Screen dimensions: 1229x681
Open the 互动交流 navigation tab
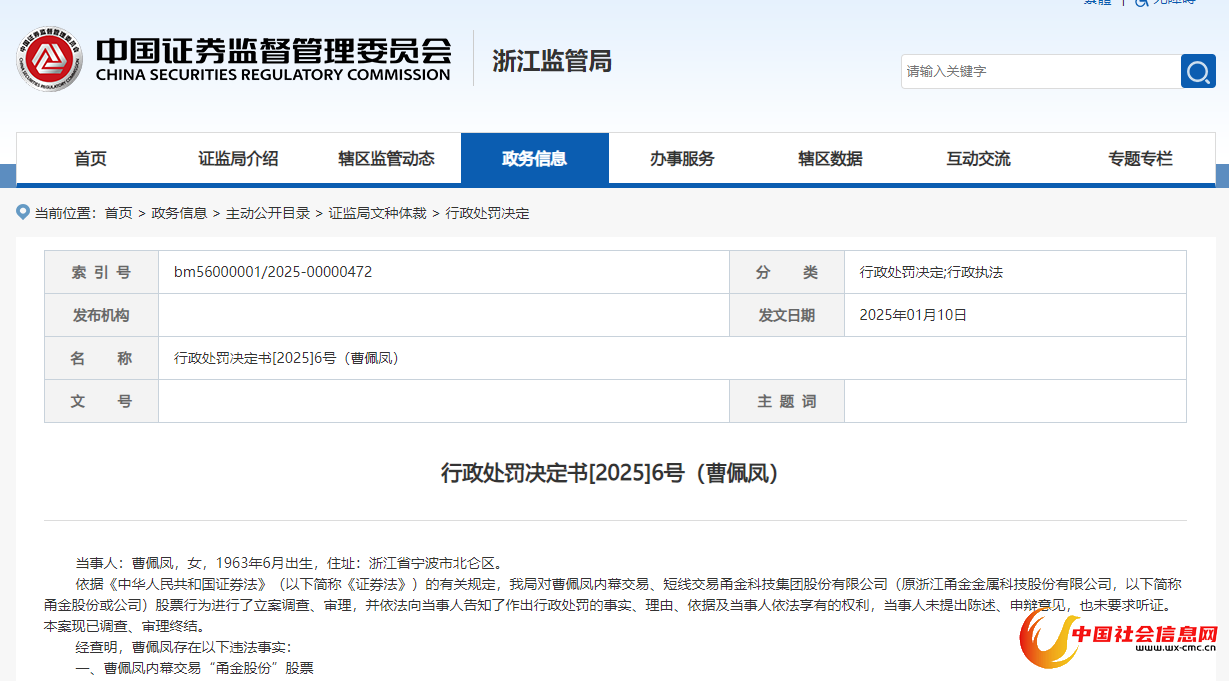coord(978,158)
